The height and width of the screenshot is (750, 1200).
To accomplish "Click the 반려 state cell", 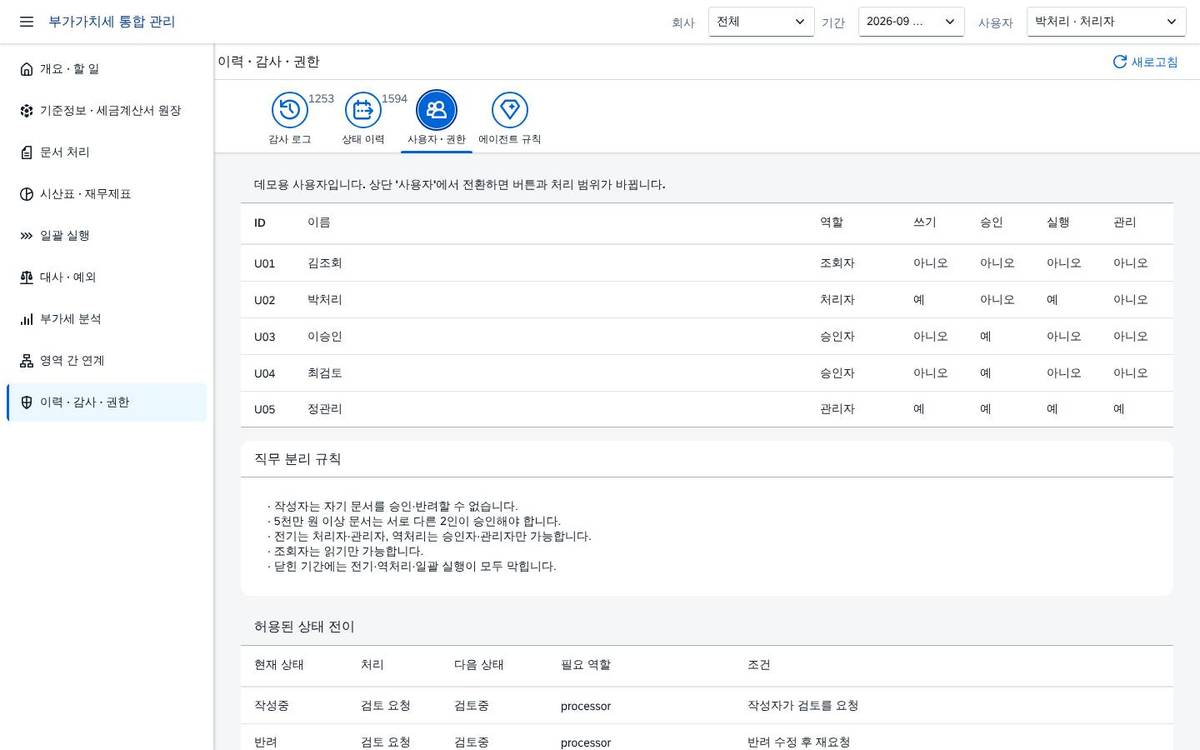I will (266, 743).
